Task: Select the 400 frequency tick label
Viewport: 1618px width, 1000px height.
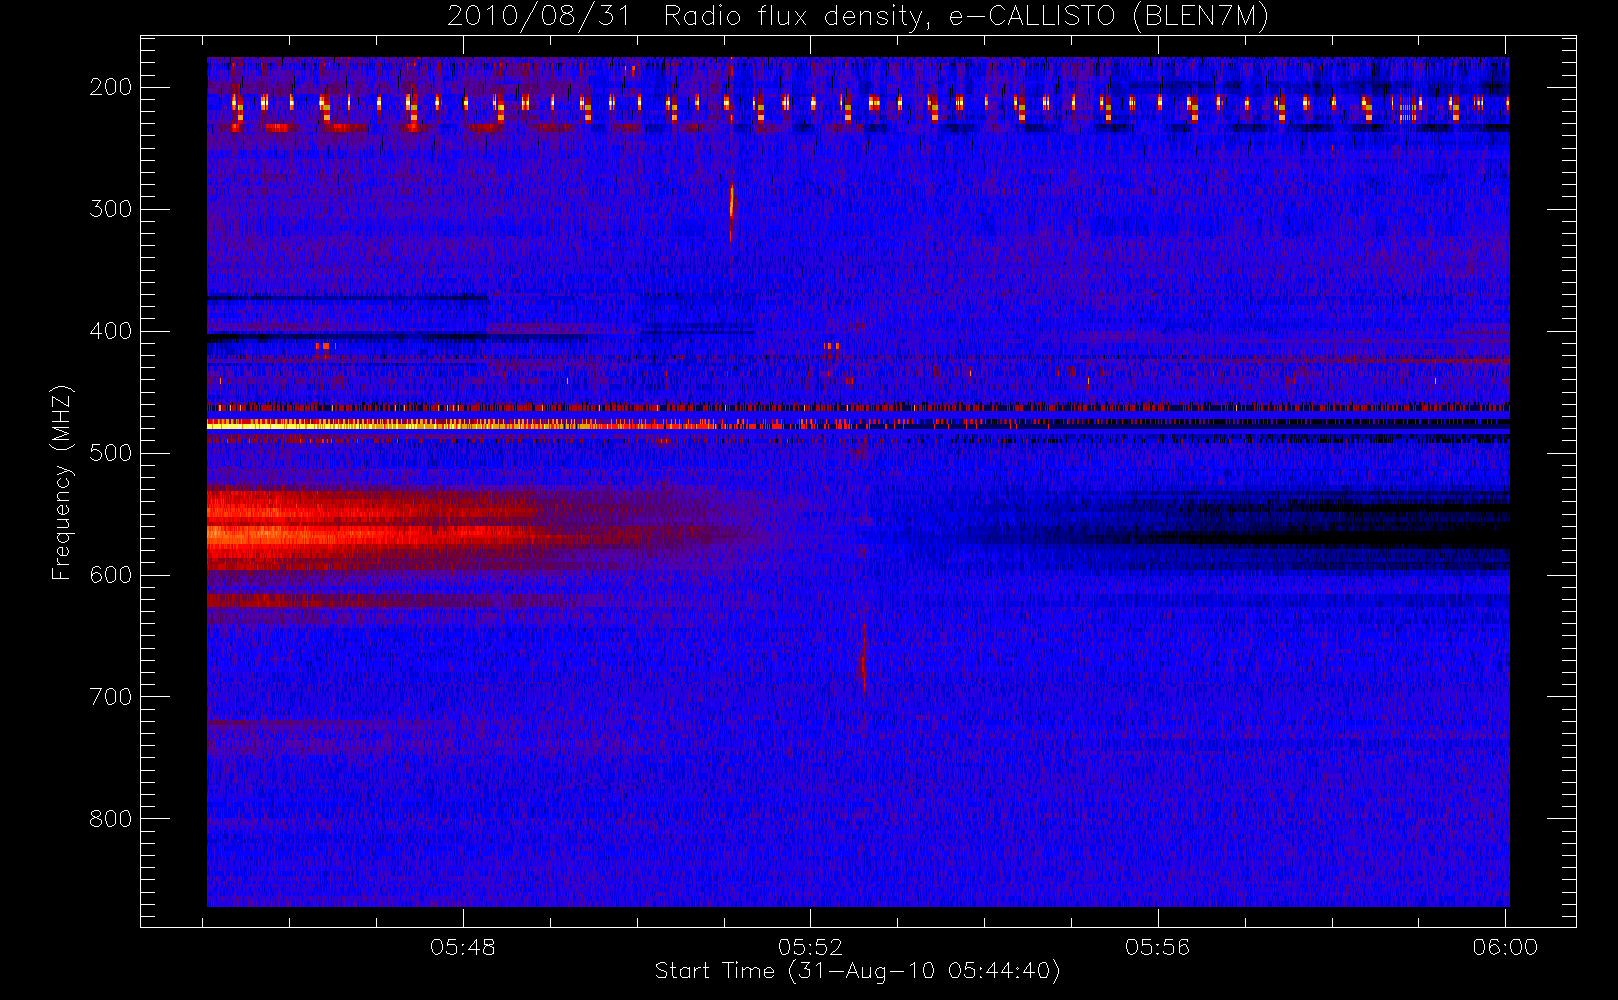Action: pos(111,331)
